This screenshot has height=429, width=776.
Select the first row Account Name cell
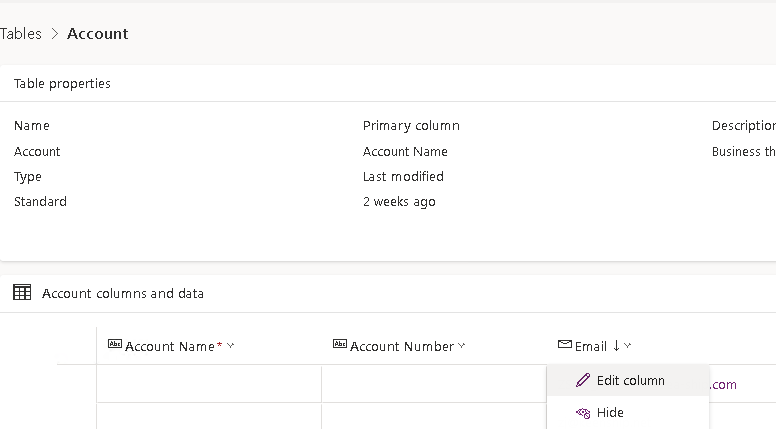pyautogui.click(x=208, y=384)
